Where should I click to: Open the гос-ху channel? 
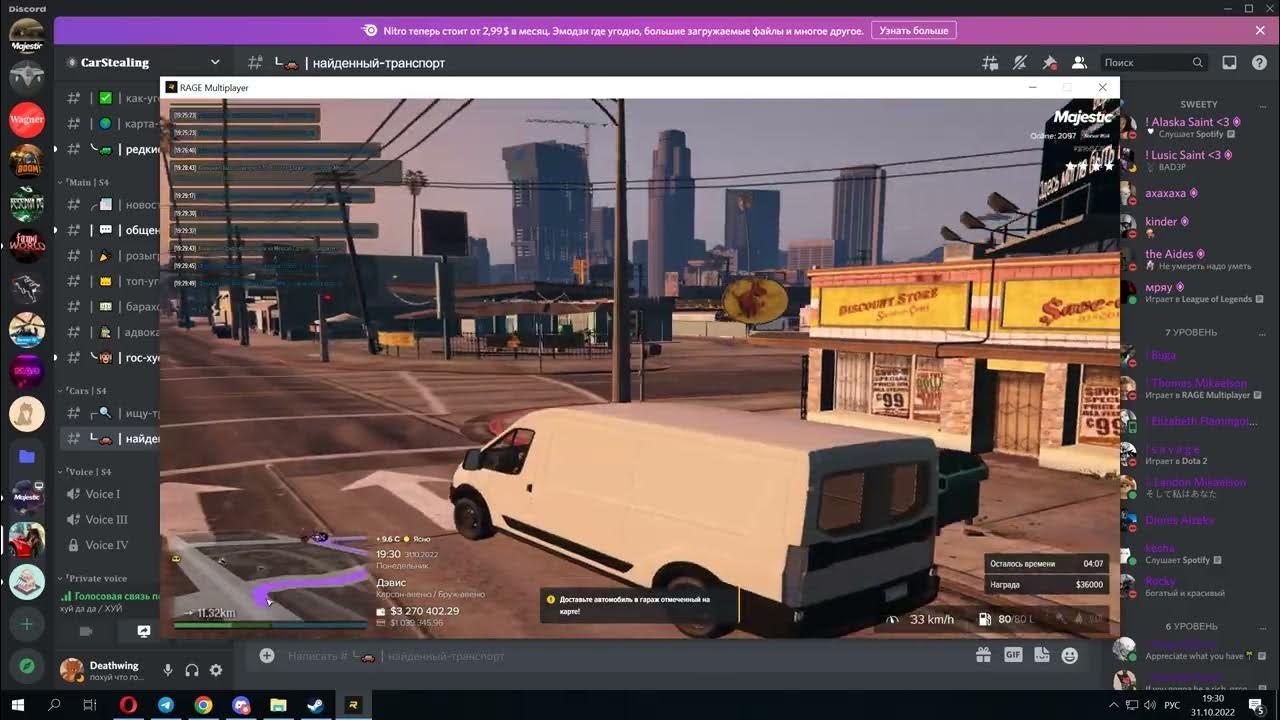click(109, 357)
